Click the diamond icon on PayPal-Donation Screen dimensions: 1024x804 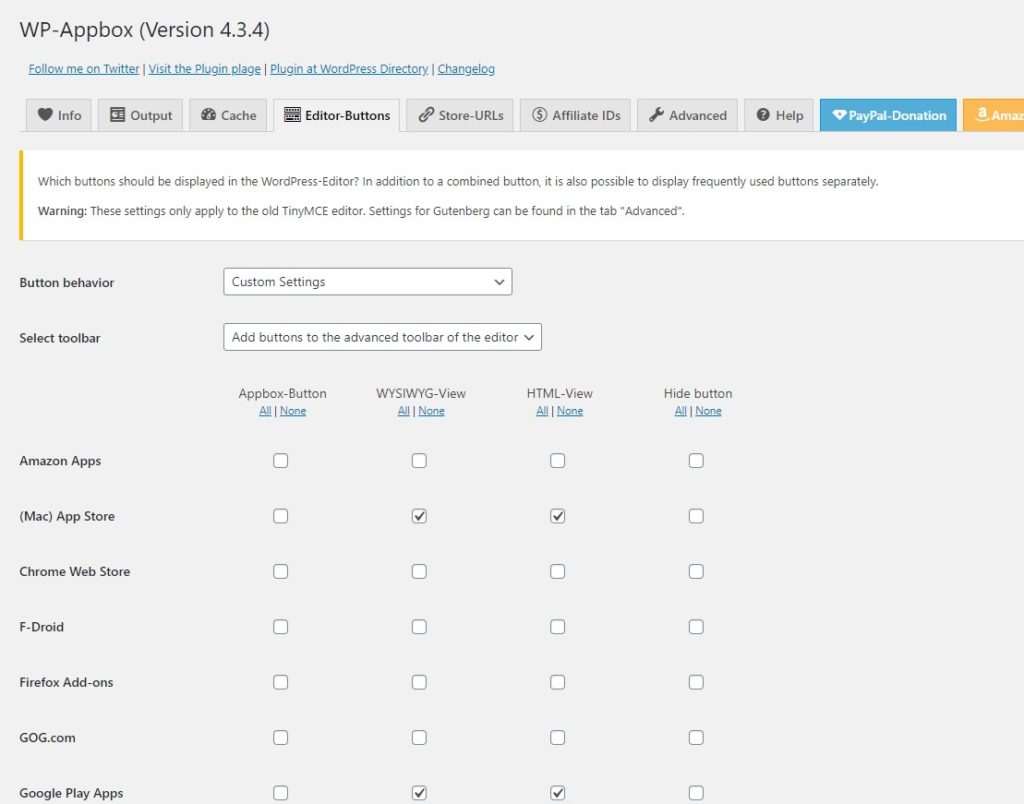click(x=839, y=115)
